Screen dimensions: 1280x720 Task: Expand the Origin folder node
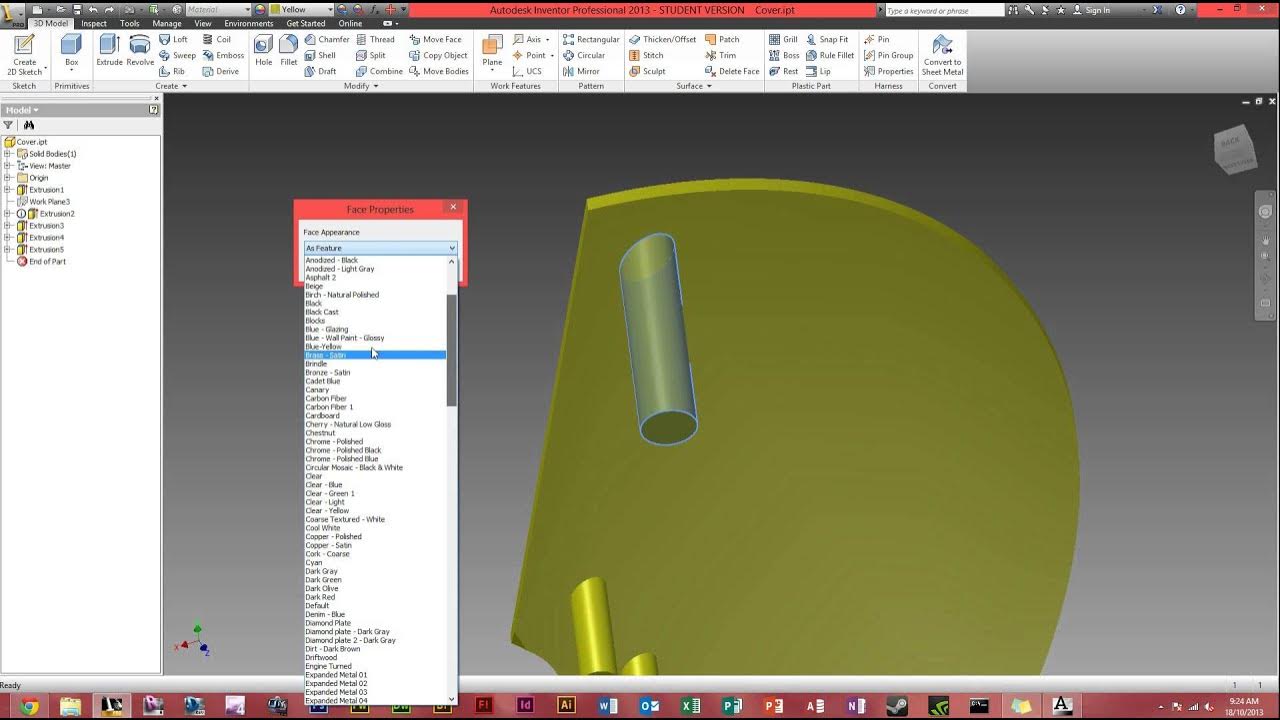[8, 178]
